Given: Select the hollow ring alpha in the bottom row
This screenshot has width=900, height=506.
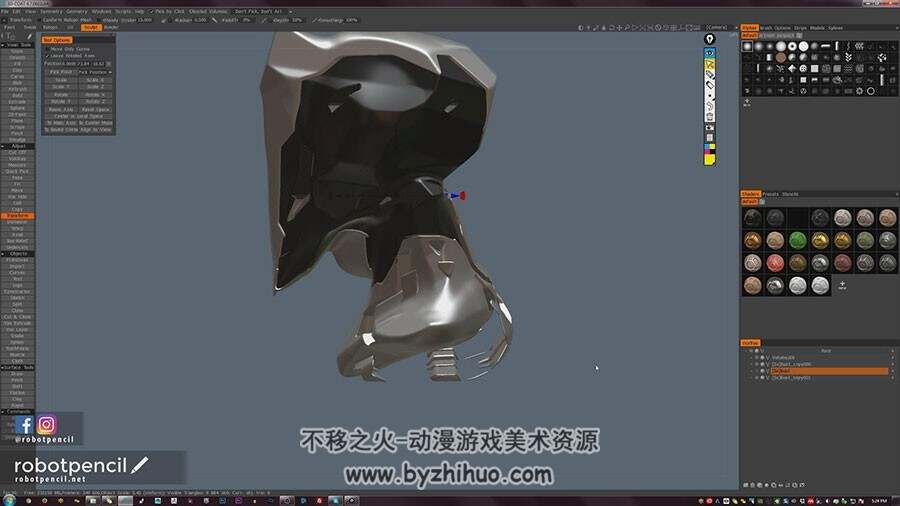Looking at the screenshot, I should (x=871, y=91).
